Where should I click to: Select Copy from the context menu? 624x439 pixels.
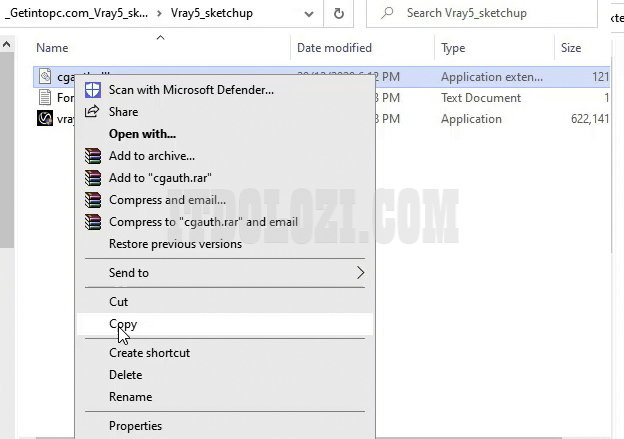tap(123, 324)
